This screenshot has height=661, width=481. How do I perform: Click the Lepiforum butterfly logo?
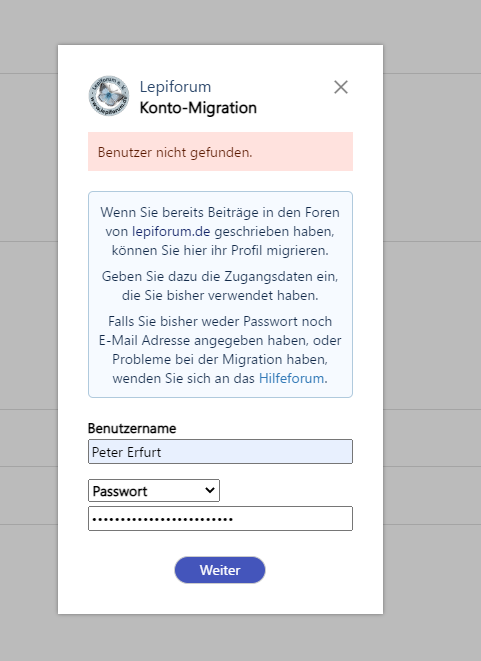click(x=109, y=96)
